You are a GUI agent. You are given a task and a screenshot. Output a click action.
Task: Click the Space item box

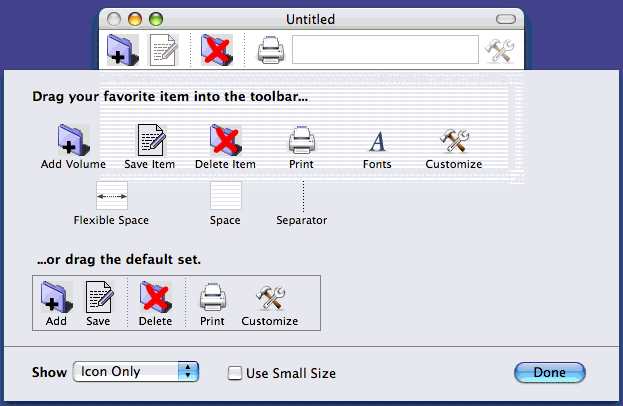[x=225, y=197]
